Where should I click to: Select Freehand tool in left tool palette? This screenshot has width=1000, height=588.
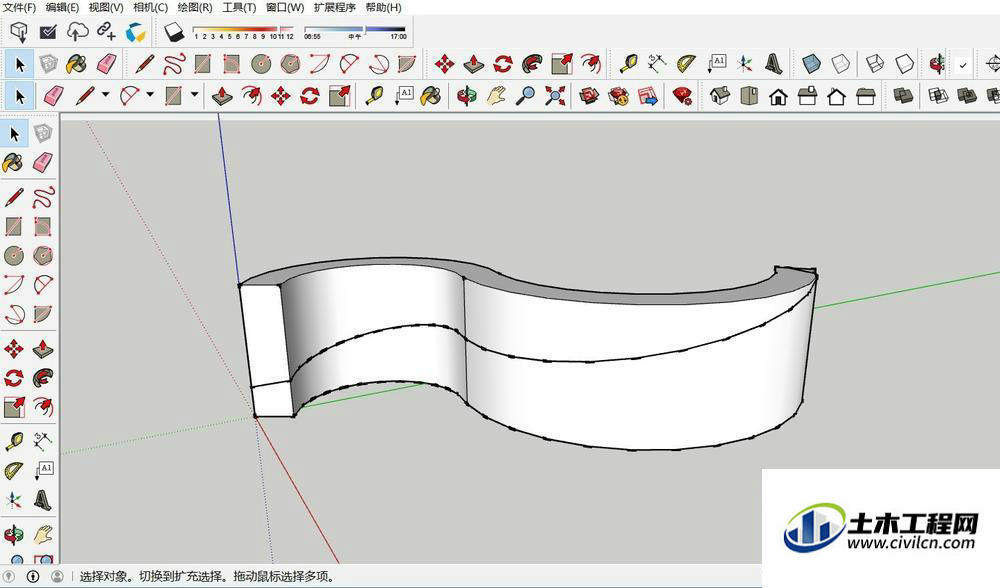[43, 197]
